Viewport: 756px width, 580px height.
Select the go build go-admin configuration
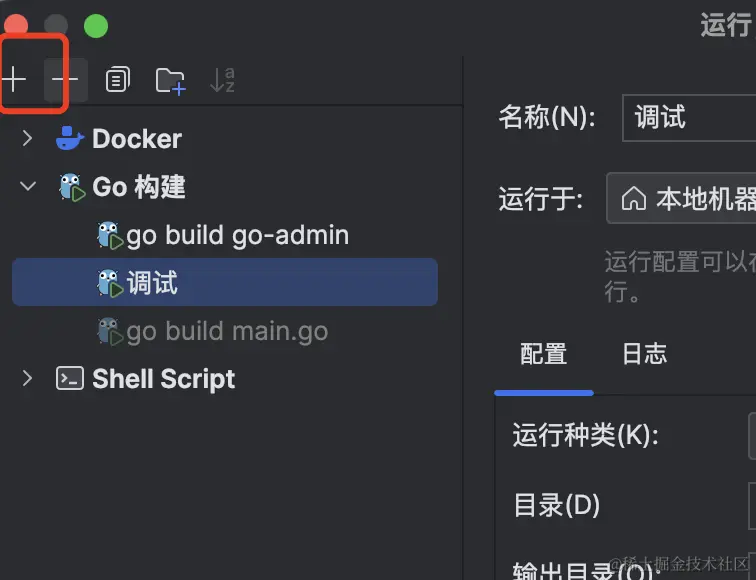tap(237, 235)
